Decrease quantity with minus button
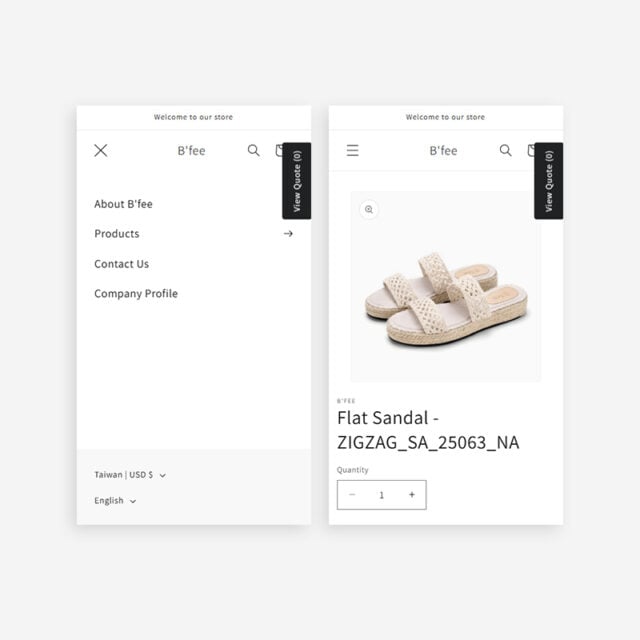Viewport: 640px width, 640px height. tap(352, 495)
